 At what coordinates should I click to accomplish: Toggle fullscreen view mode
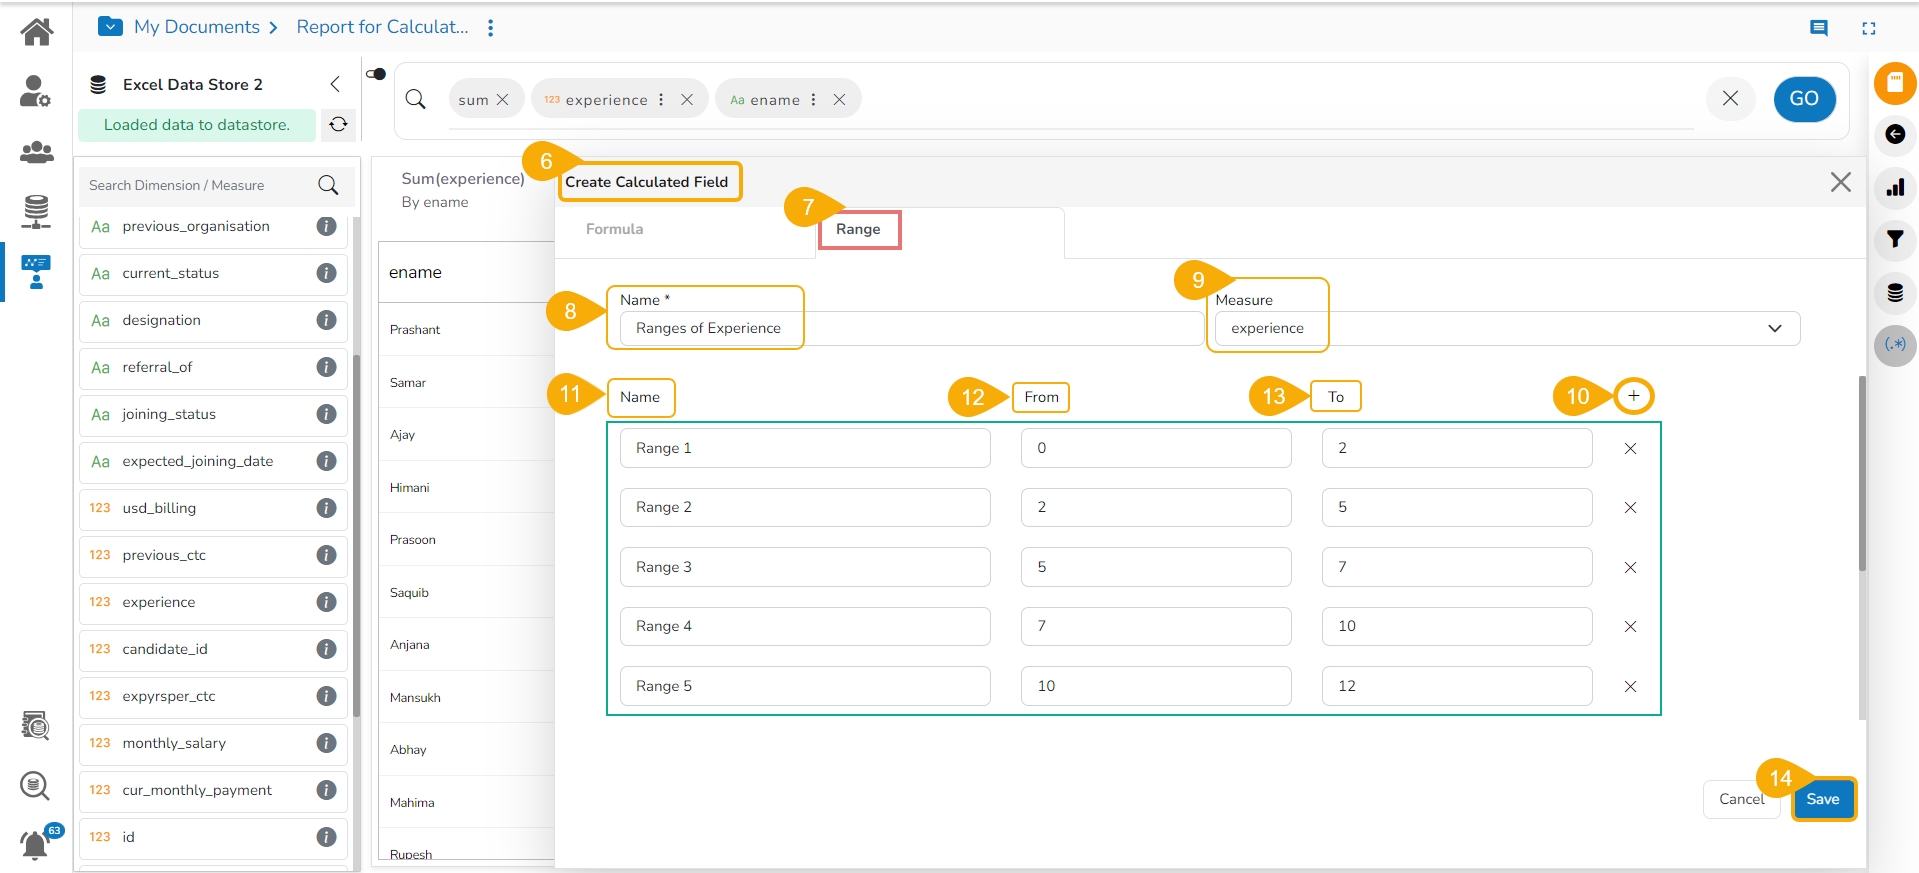pyautogui.click(x=1868, y=28)
